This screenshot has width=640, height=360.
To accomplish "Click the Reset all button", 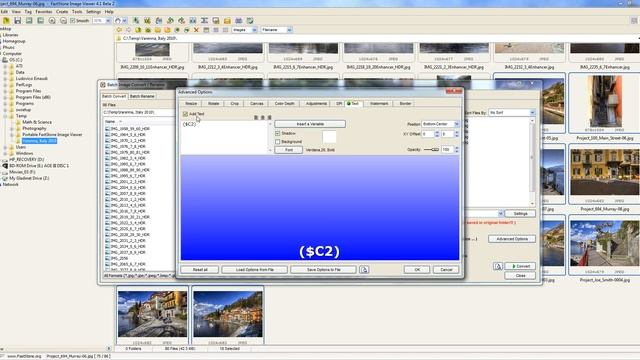I will coord(200,270).
